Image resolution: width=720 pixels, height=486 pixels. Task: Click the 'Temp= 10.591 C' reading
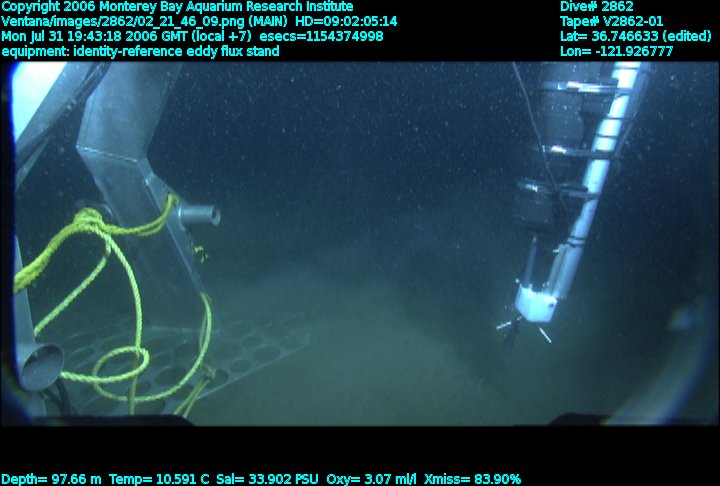159,480
